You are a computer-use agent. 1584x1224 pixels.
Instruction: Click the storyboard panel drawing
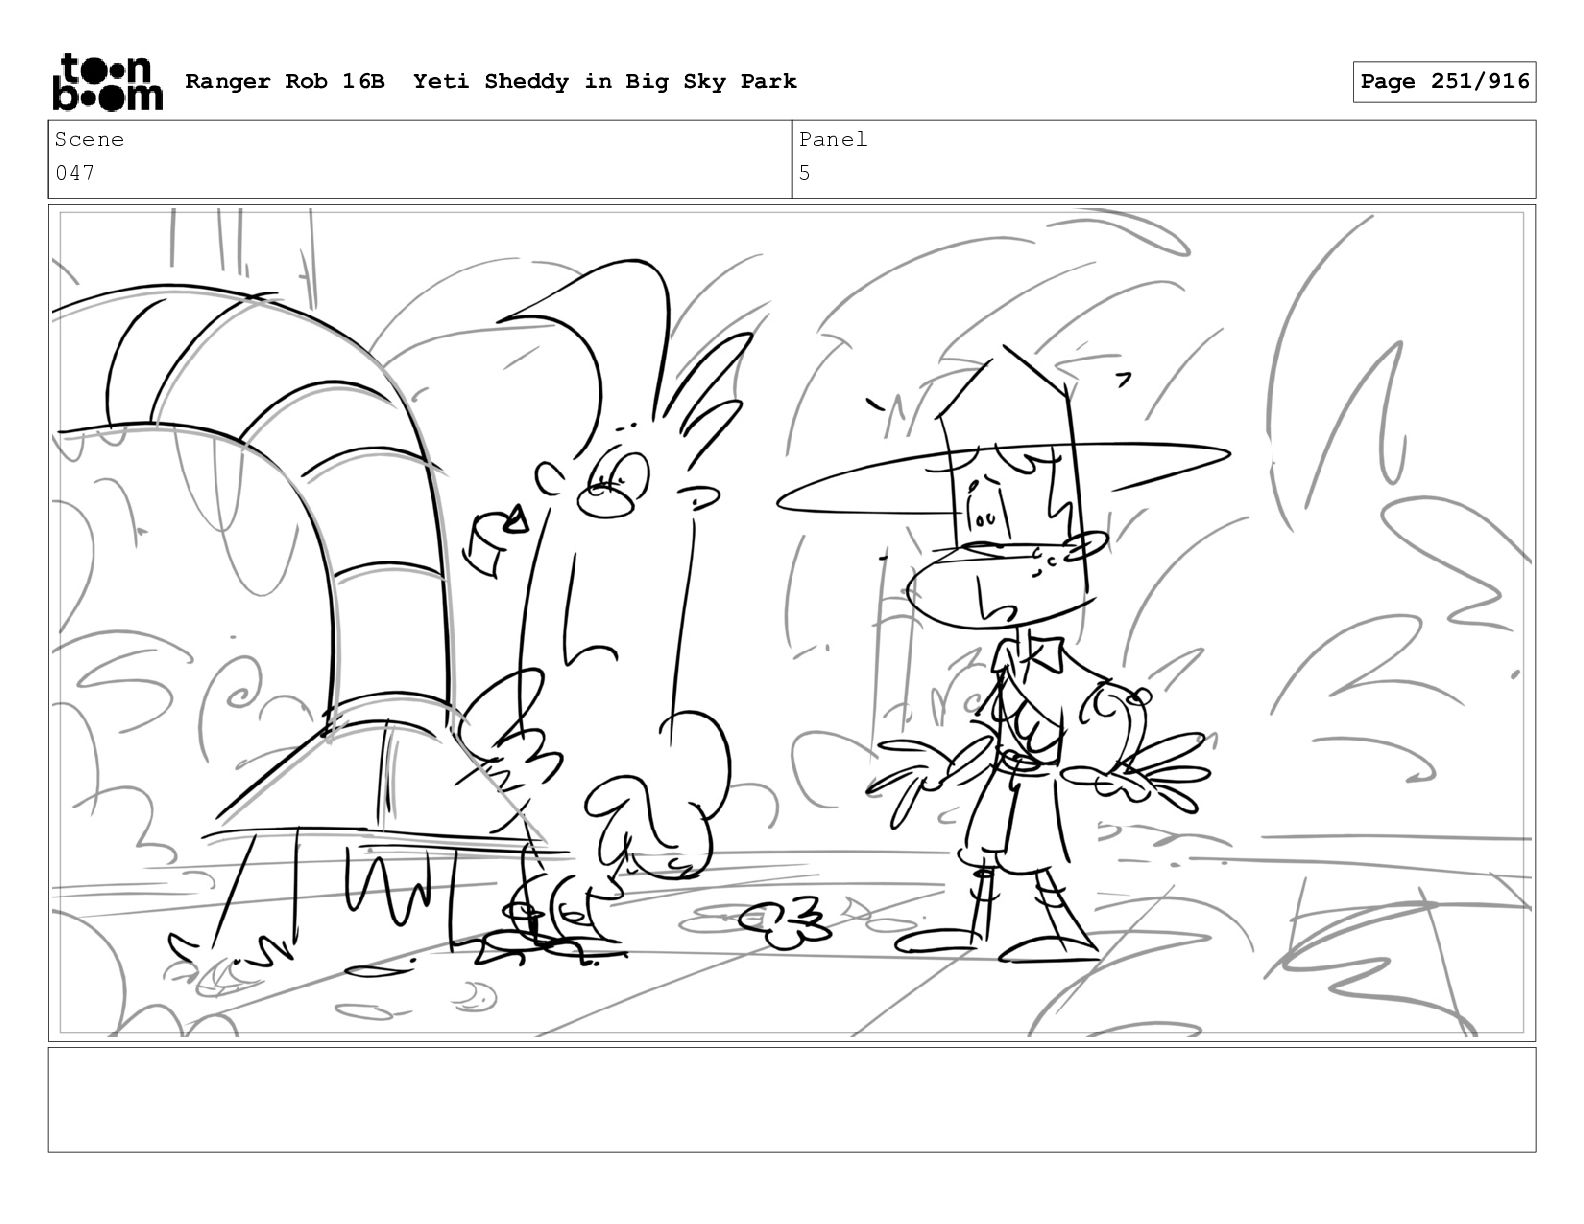(792, 623)
